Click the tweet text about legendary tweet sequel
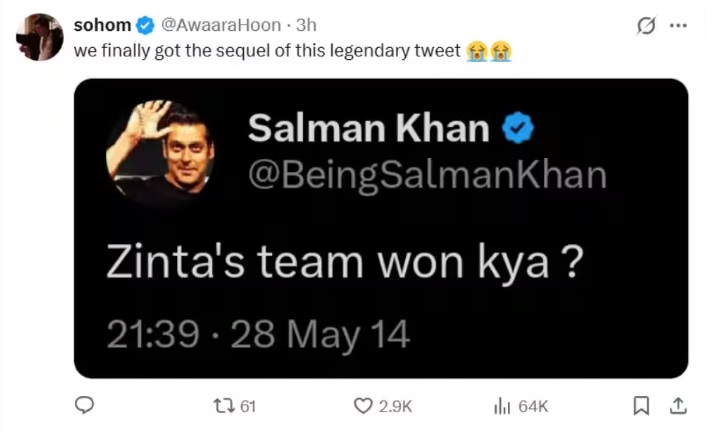The image size is (707, 433). click(x=268, y=50)
